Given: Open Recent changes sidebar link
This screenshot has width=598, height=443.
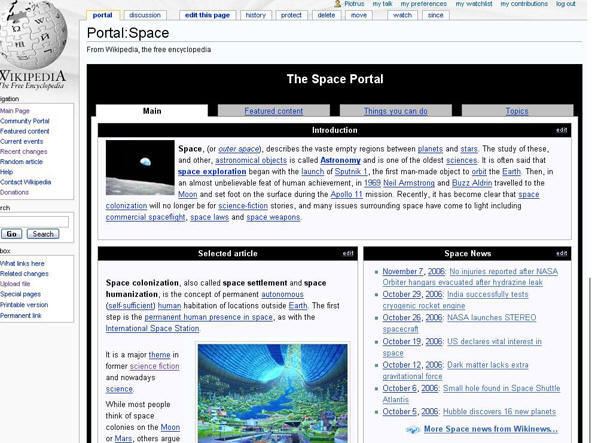Looking at the screenshot, I should (x=24, y=152).
